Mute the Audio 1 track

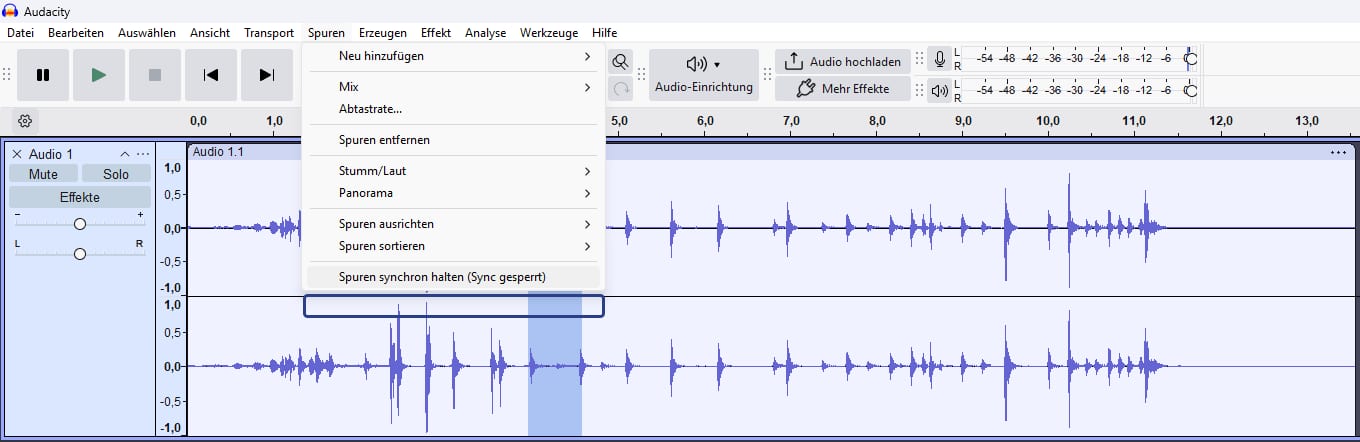coord(43,174)
